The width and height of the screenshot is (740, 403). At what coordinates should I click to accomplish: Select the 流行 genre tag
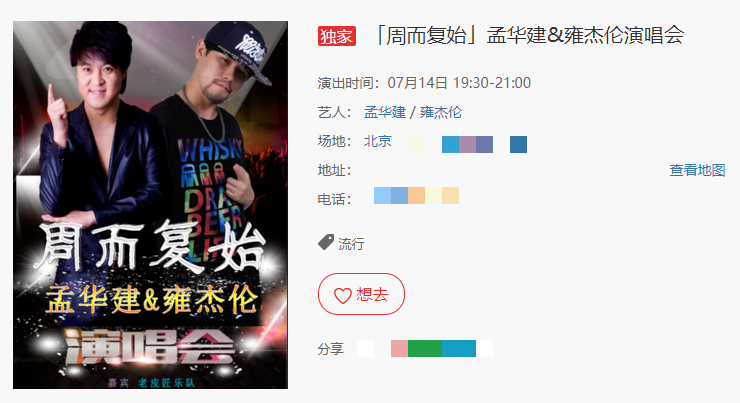click(351, 243)
